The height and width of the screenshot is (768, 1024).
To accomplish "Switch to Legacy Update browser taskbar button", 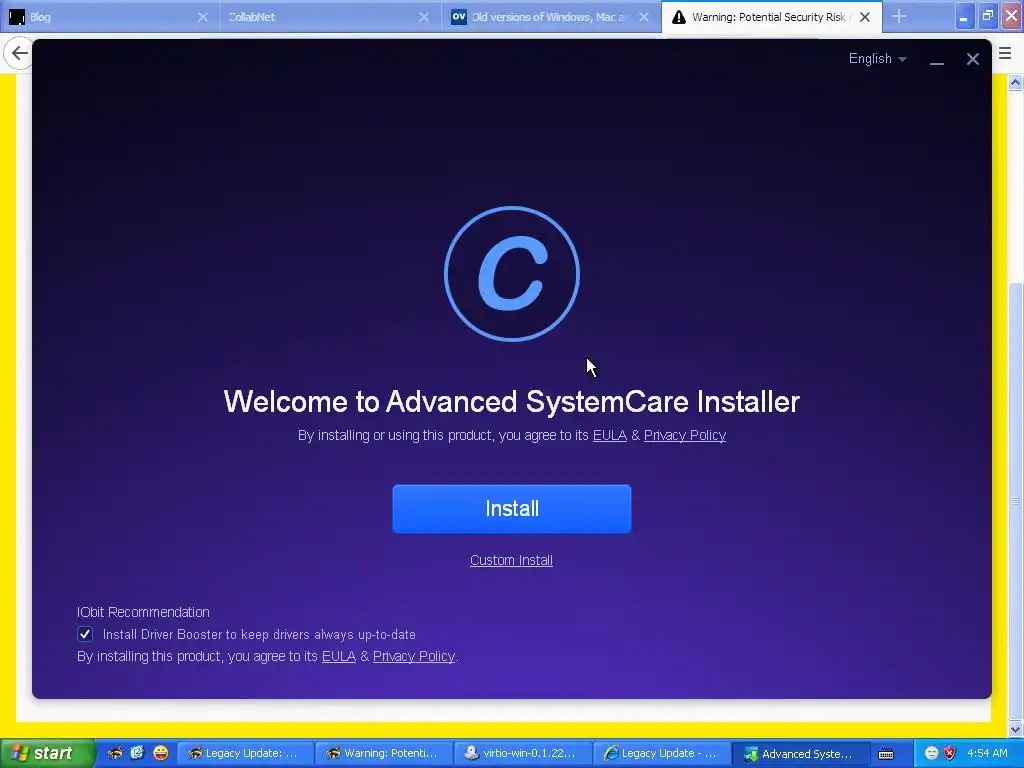I will pyautogui.click(x=245, y=753).
